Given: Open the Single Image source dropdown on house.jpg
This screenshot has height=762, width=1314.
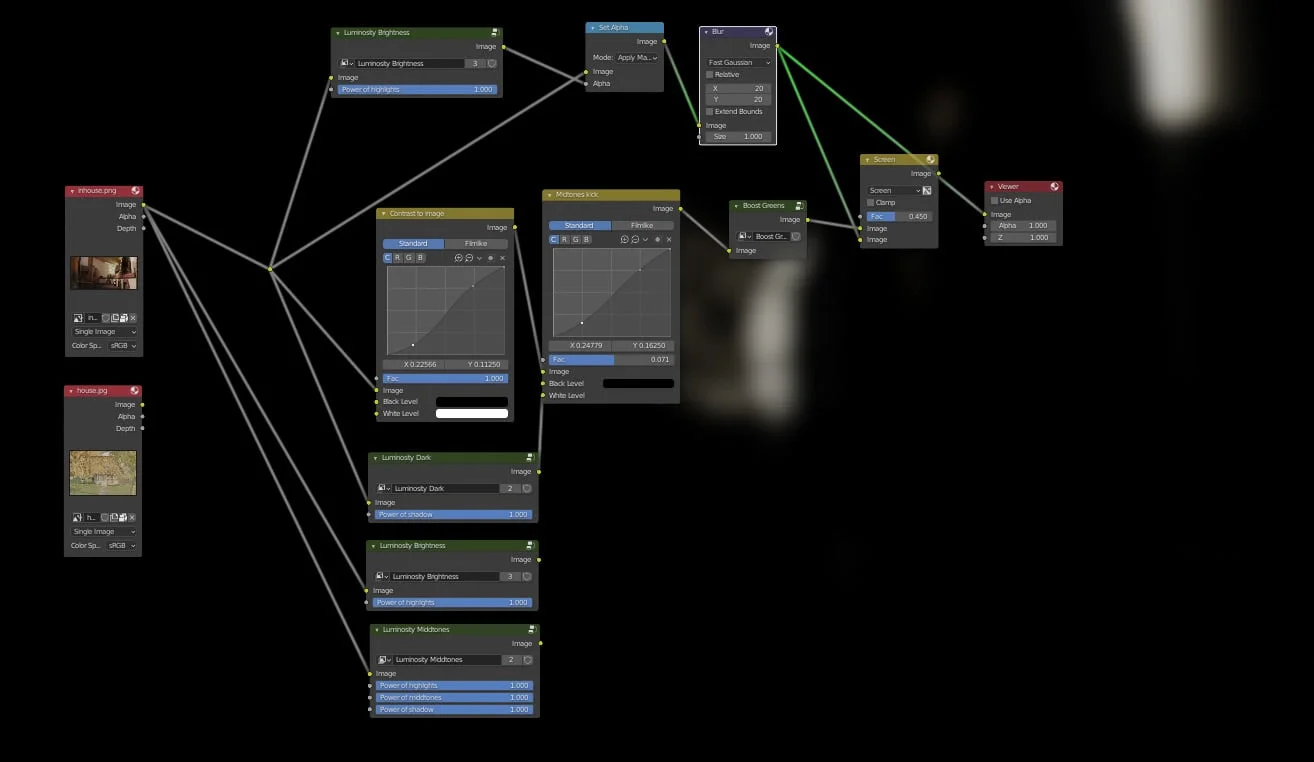Looking at the screenshot, I should pos(103,531).
